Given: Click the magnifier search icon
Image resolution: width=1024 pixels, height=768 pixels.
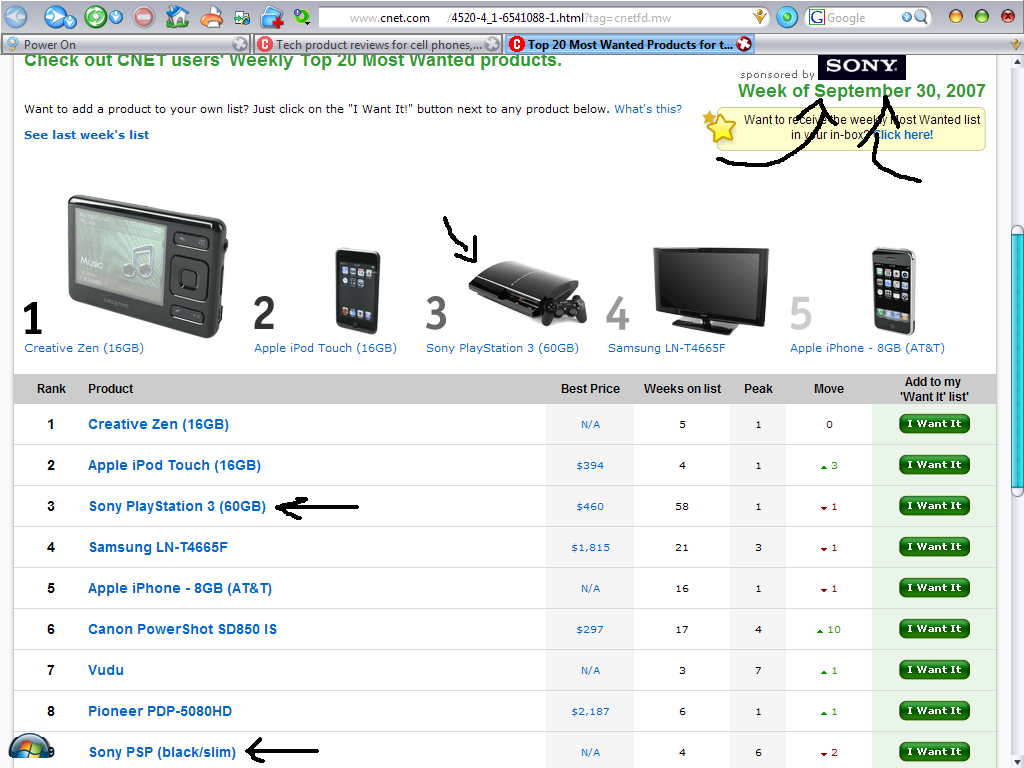Looking at the screenshot, I should (921, 18).
